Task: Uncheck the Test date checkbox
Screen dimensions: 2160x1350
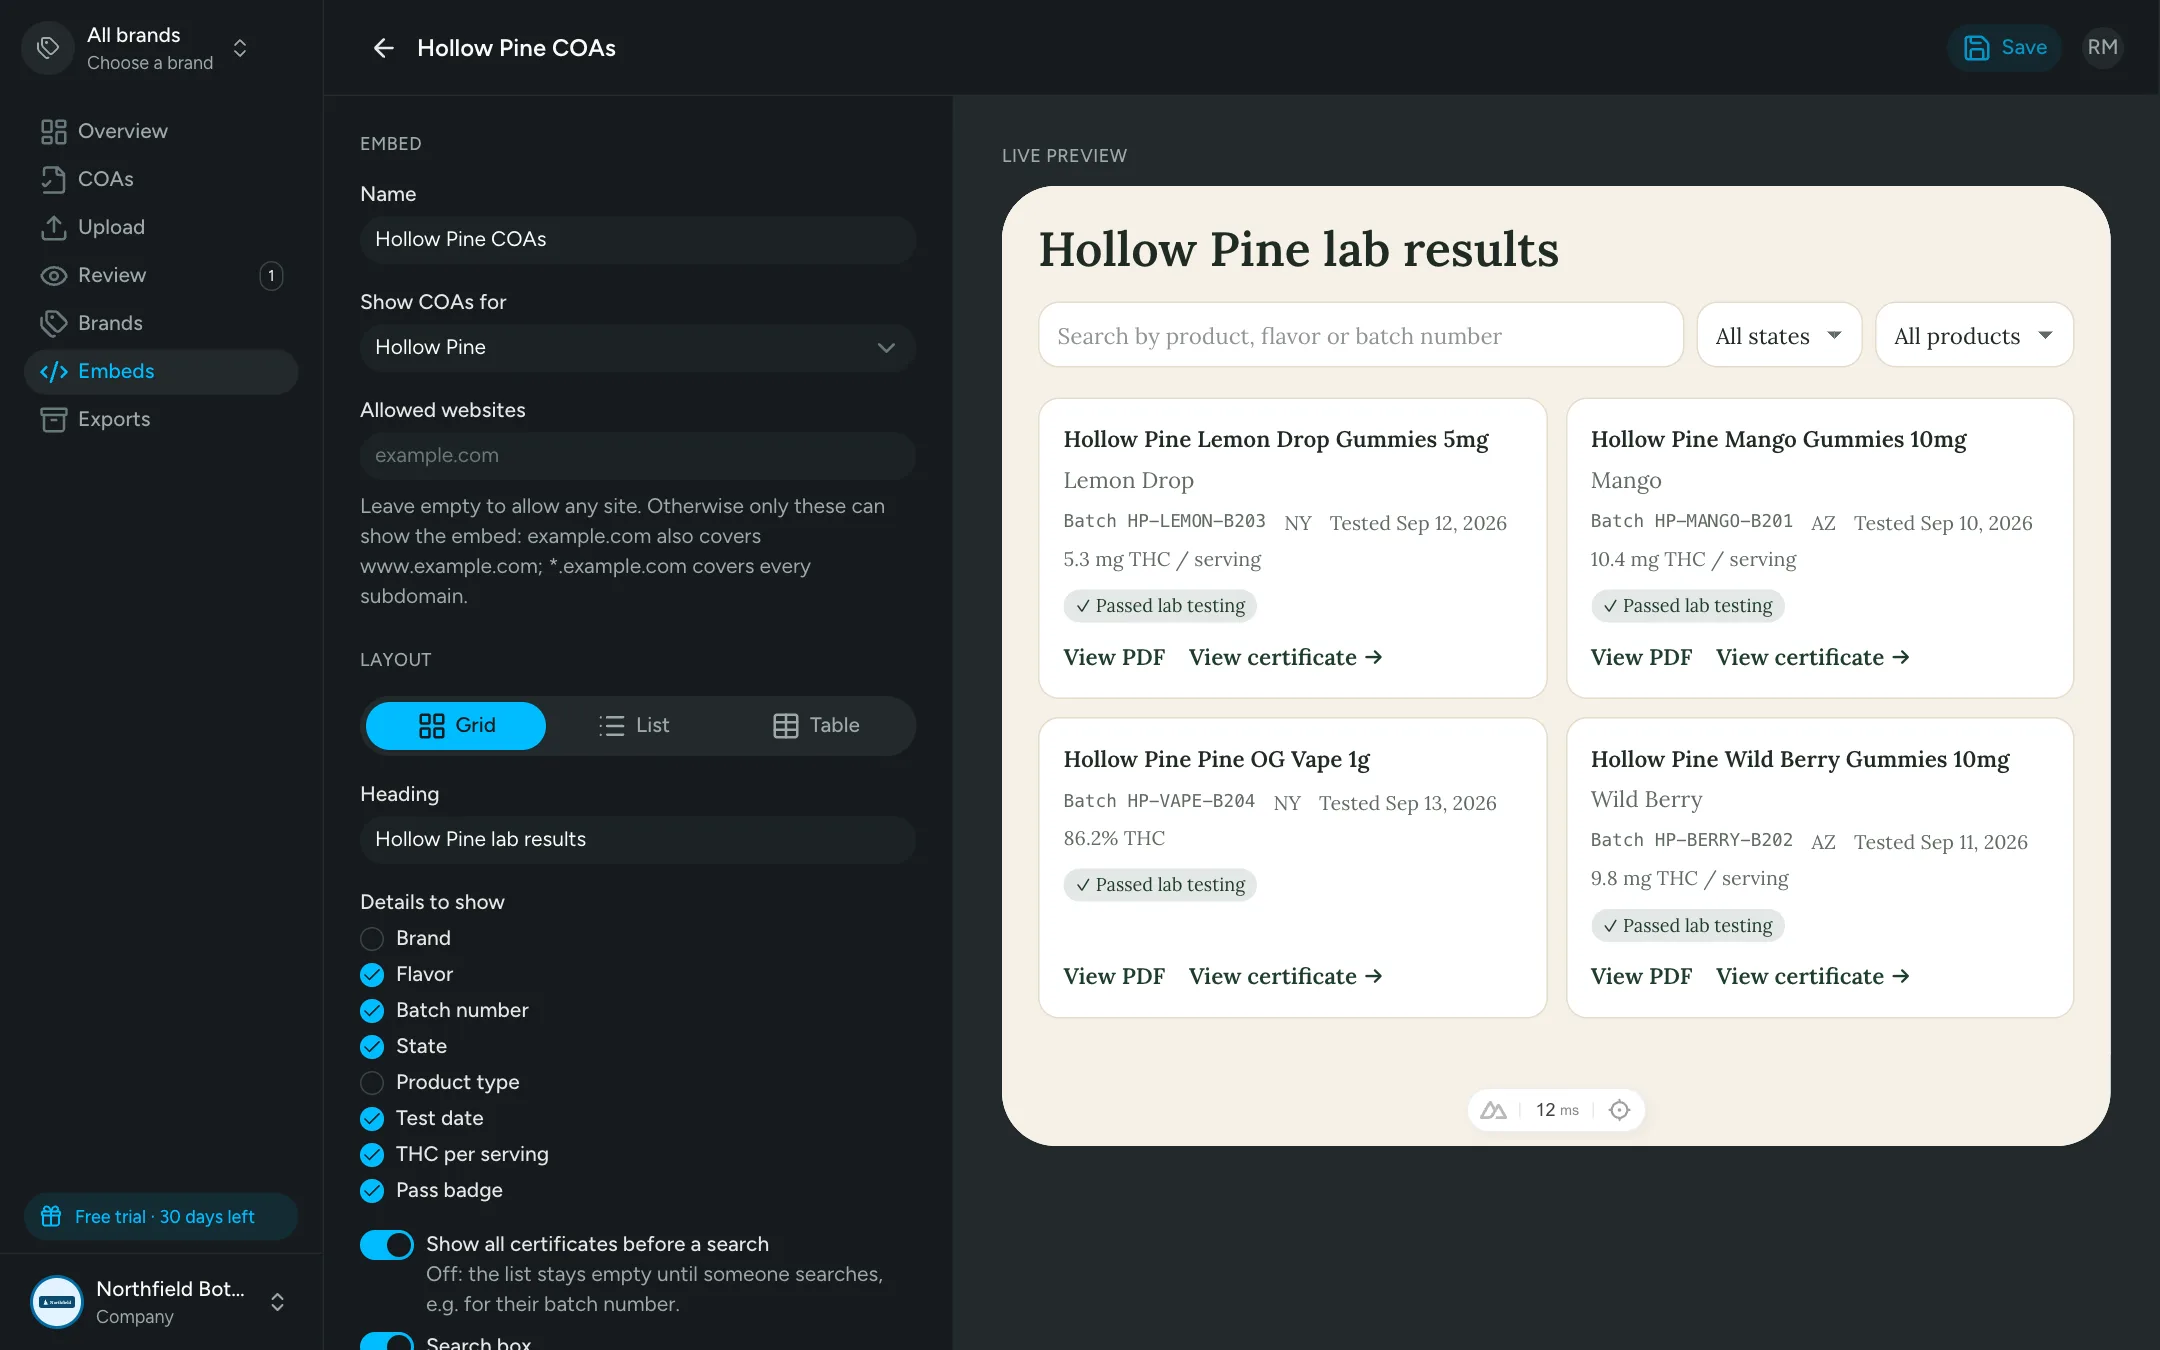Action: (x=372, y=1119)
